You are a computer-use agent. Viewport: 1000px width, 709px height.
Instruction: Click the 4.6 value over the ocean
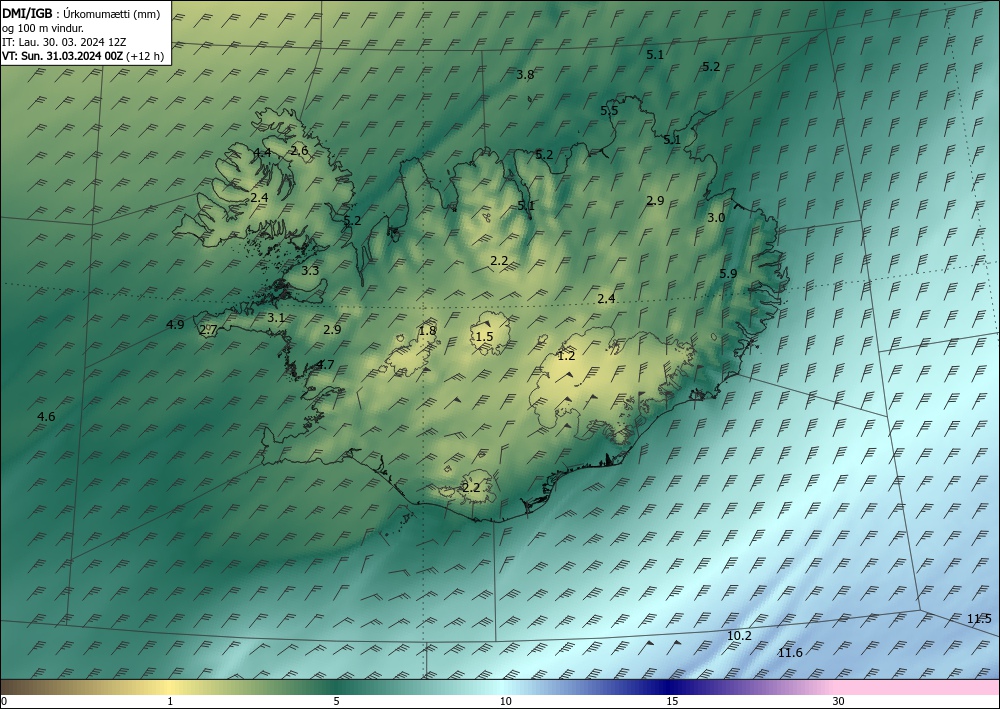tap(46, 417)
